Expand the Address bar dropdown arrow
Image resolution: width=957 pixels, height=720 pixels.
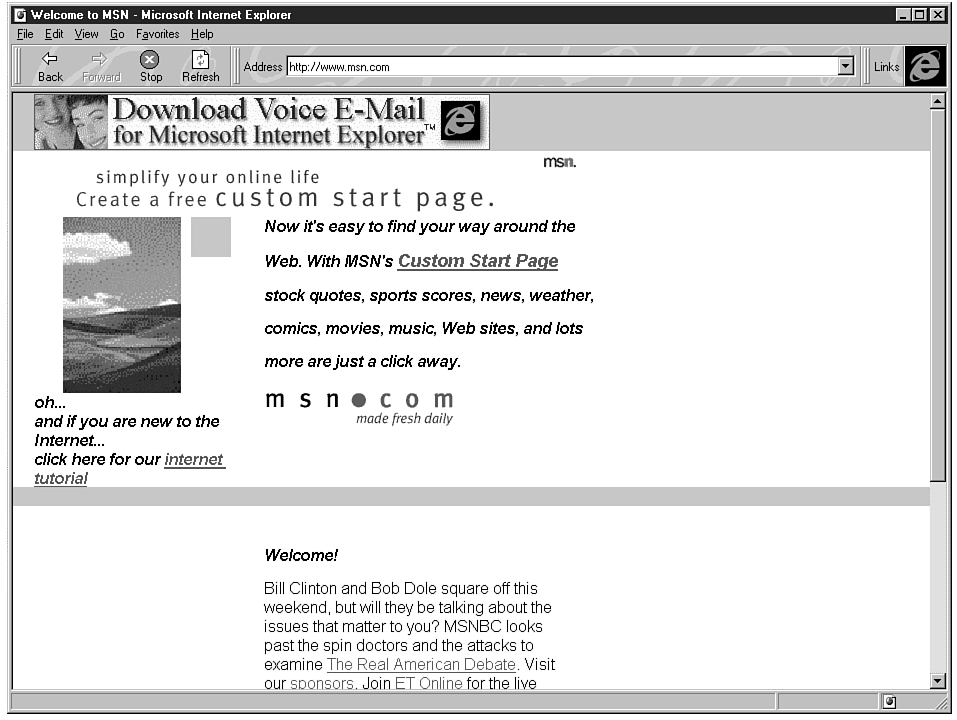click(x=846, y=67)
